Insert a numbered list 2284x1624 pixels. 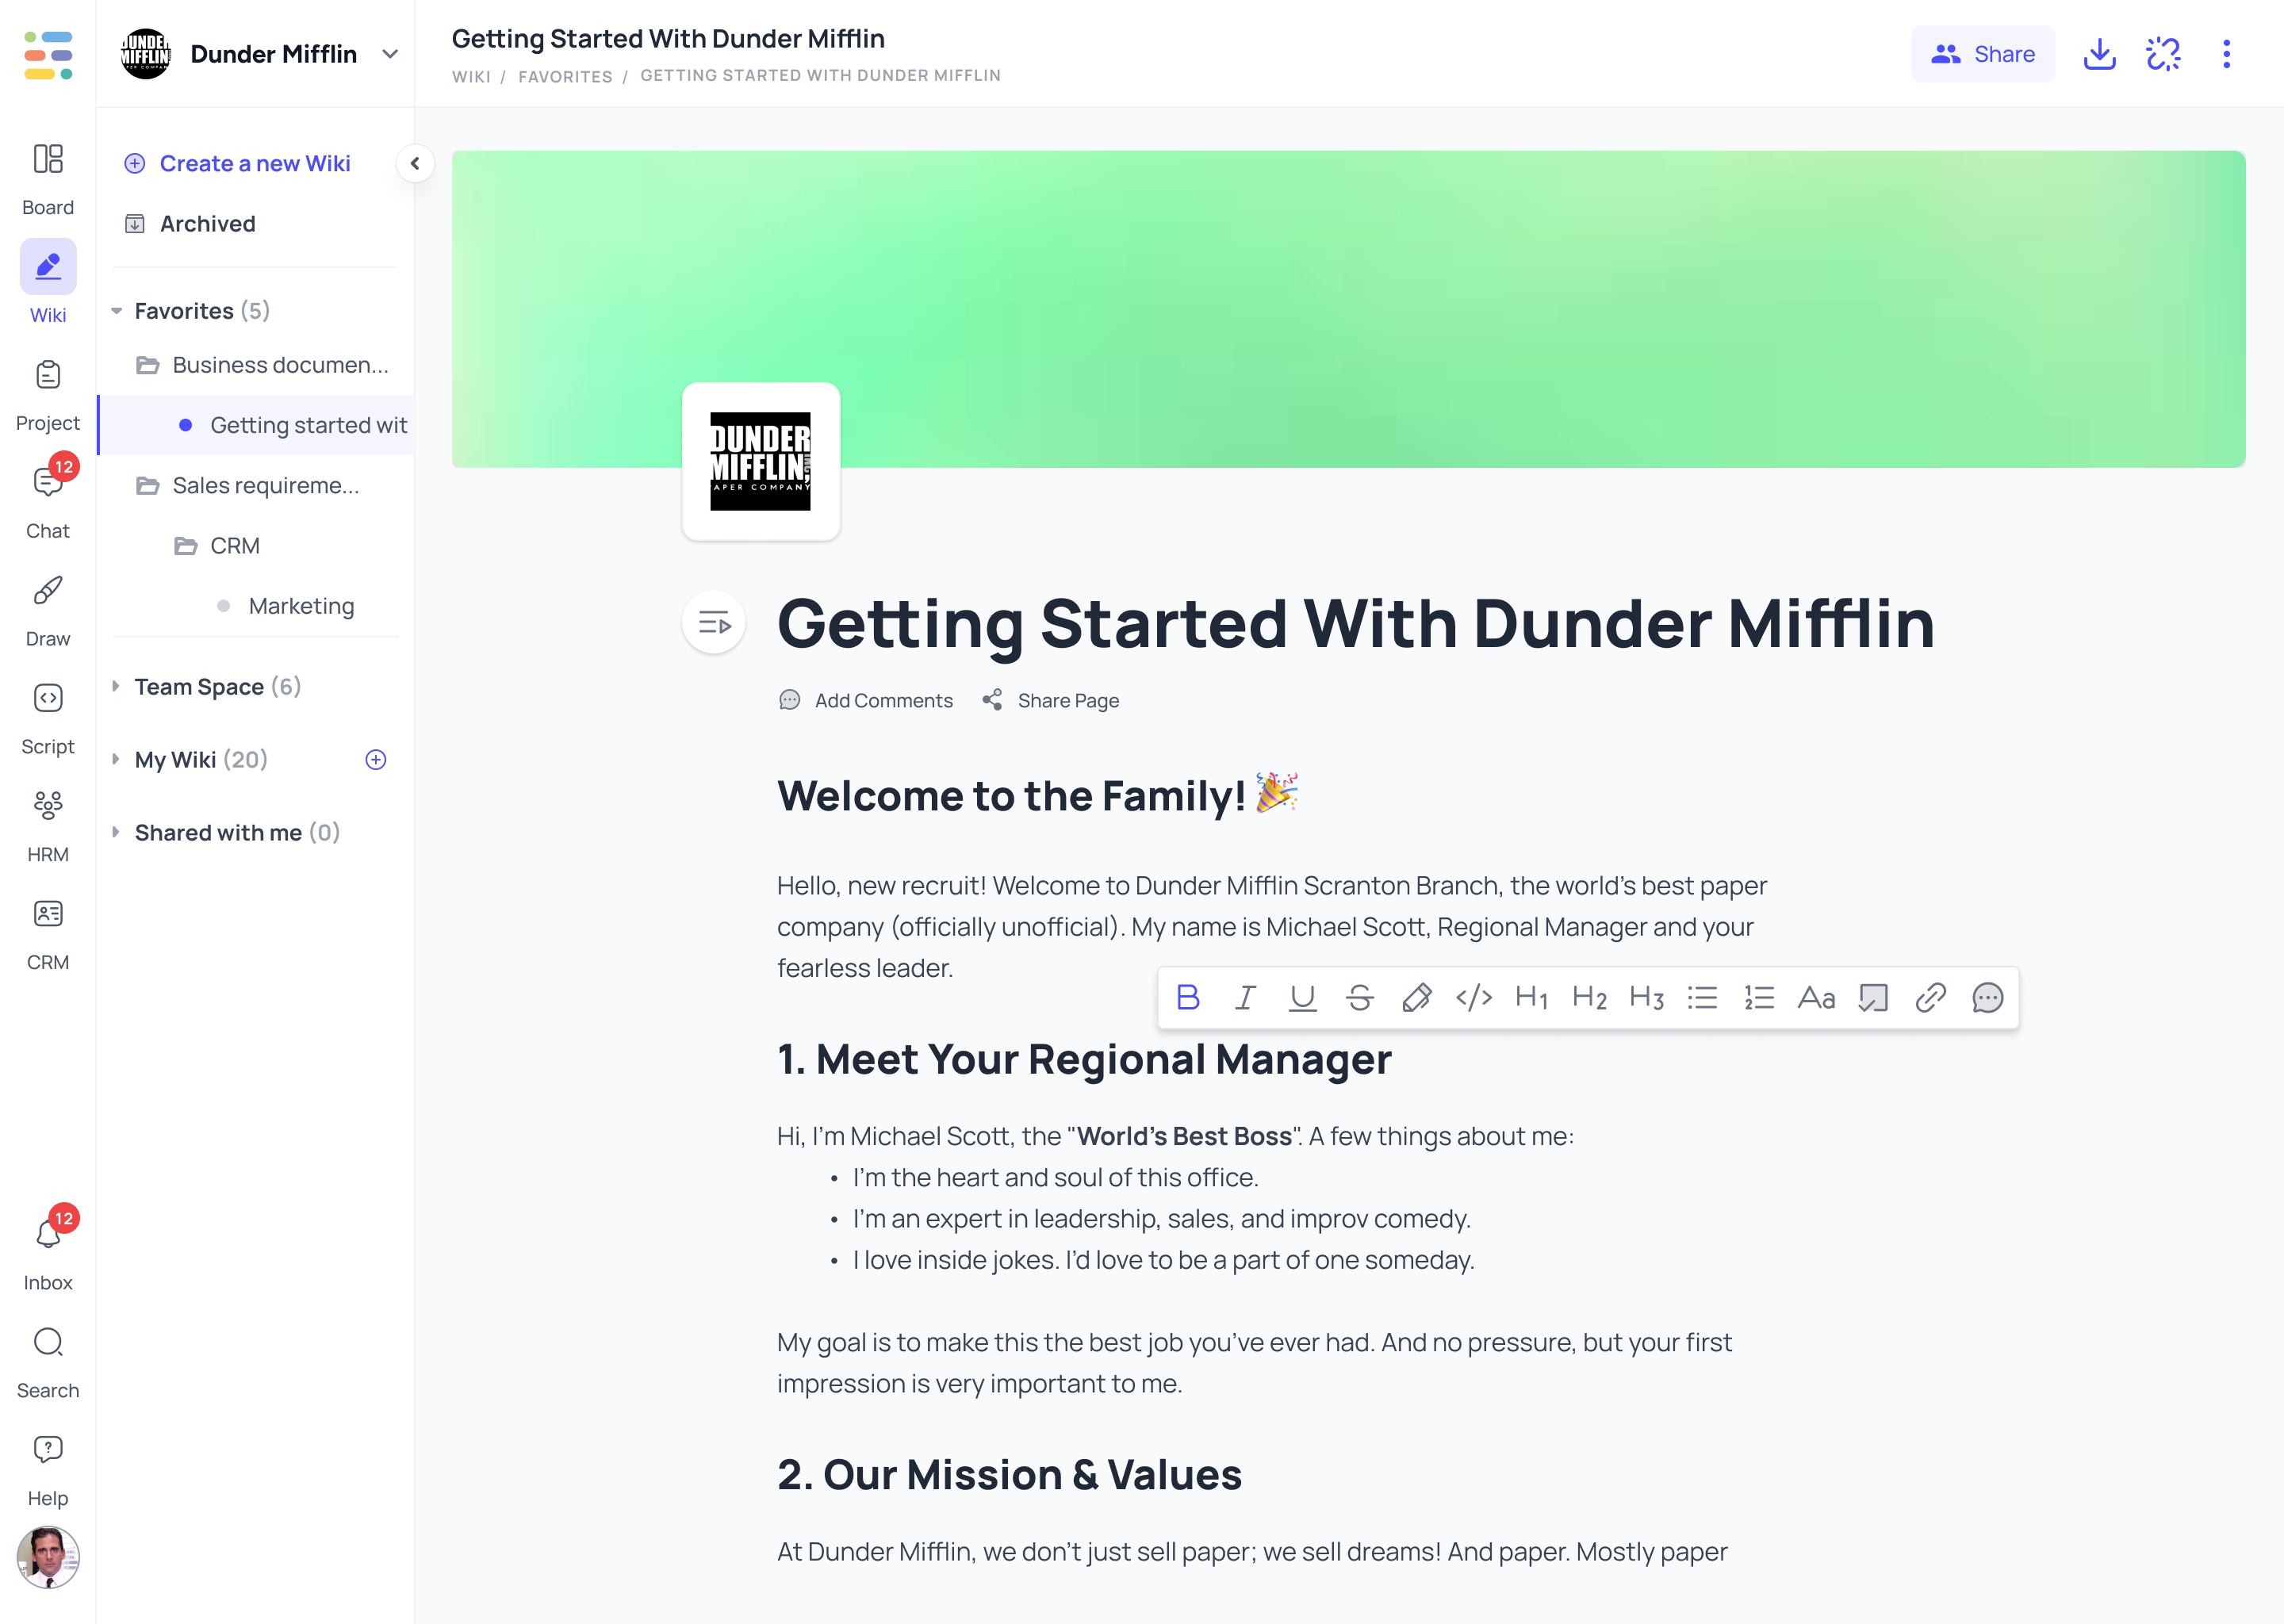pos(1759,997)
